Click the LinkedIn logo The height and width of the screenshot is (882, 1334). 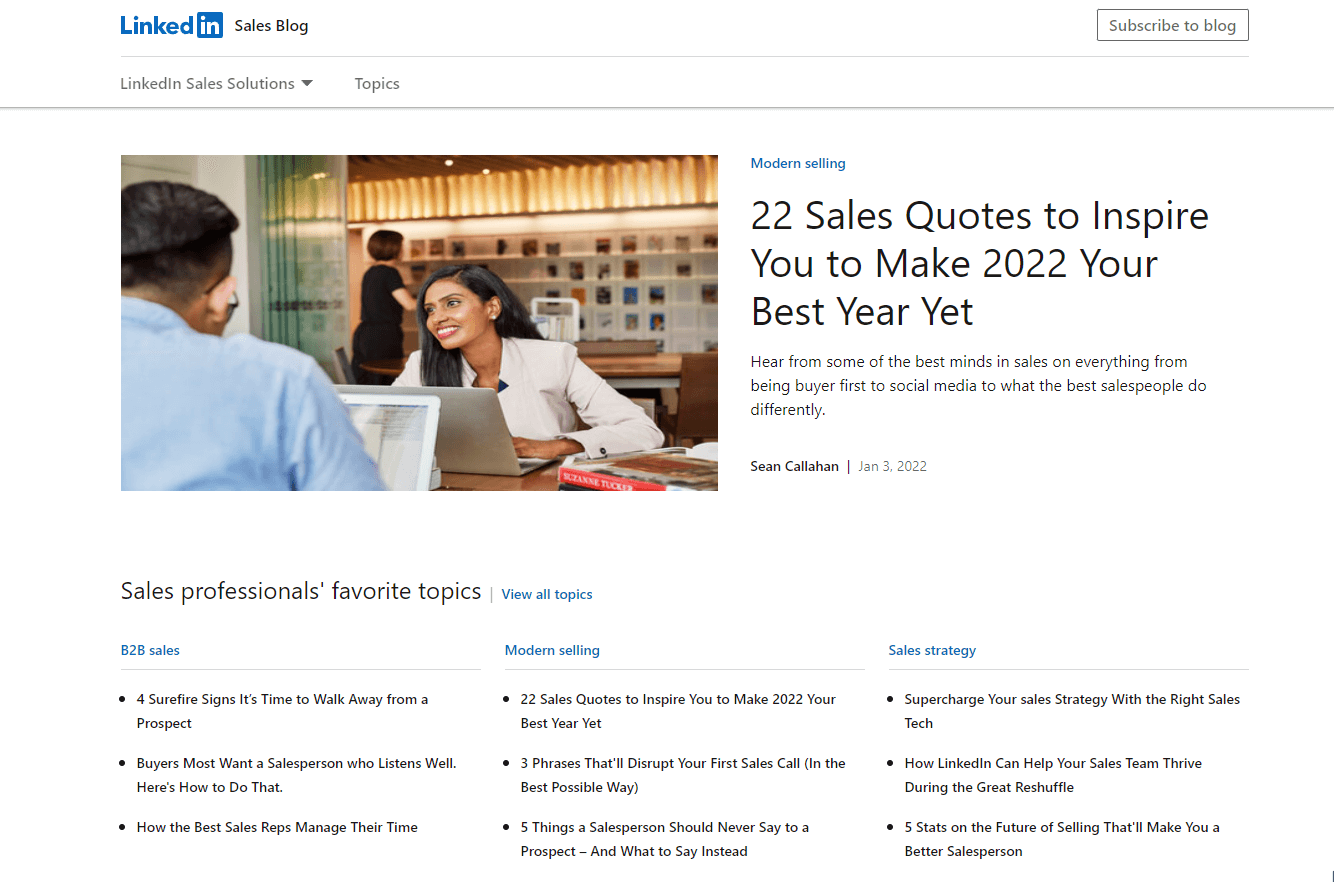171,24
